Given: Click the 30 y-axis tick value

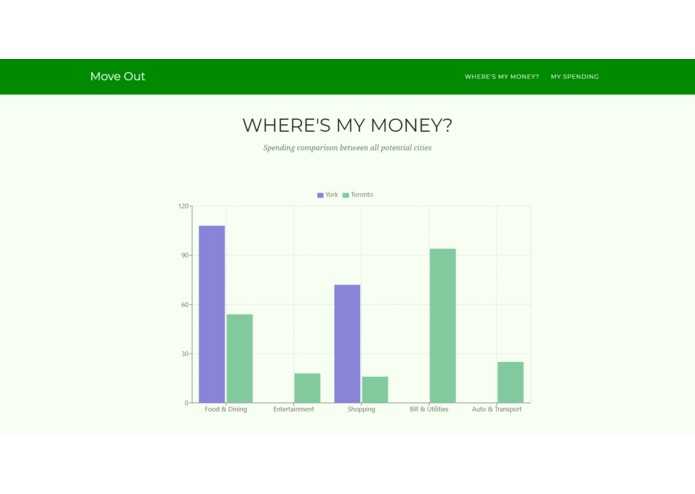Looking at the screenshot, I should pyautogui.click(x=185, y=354).
